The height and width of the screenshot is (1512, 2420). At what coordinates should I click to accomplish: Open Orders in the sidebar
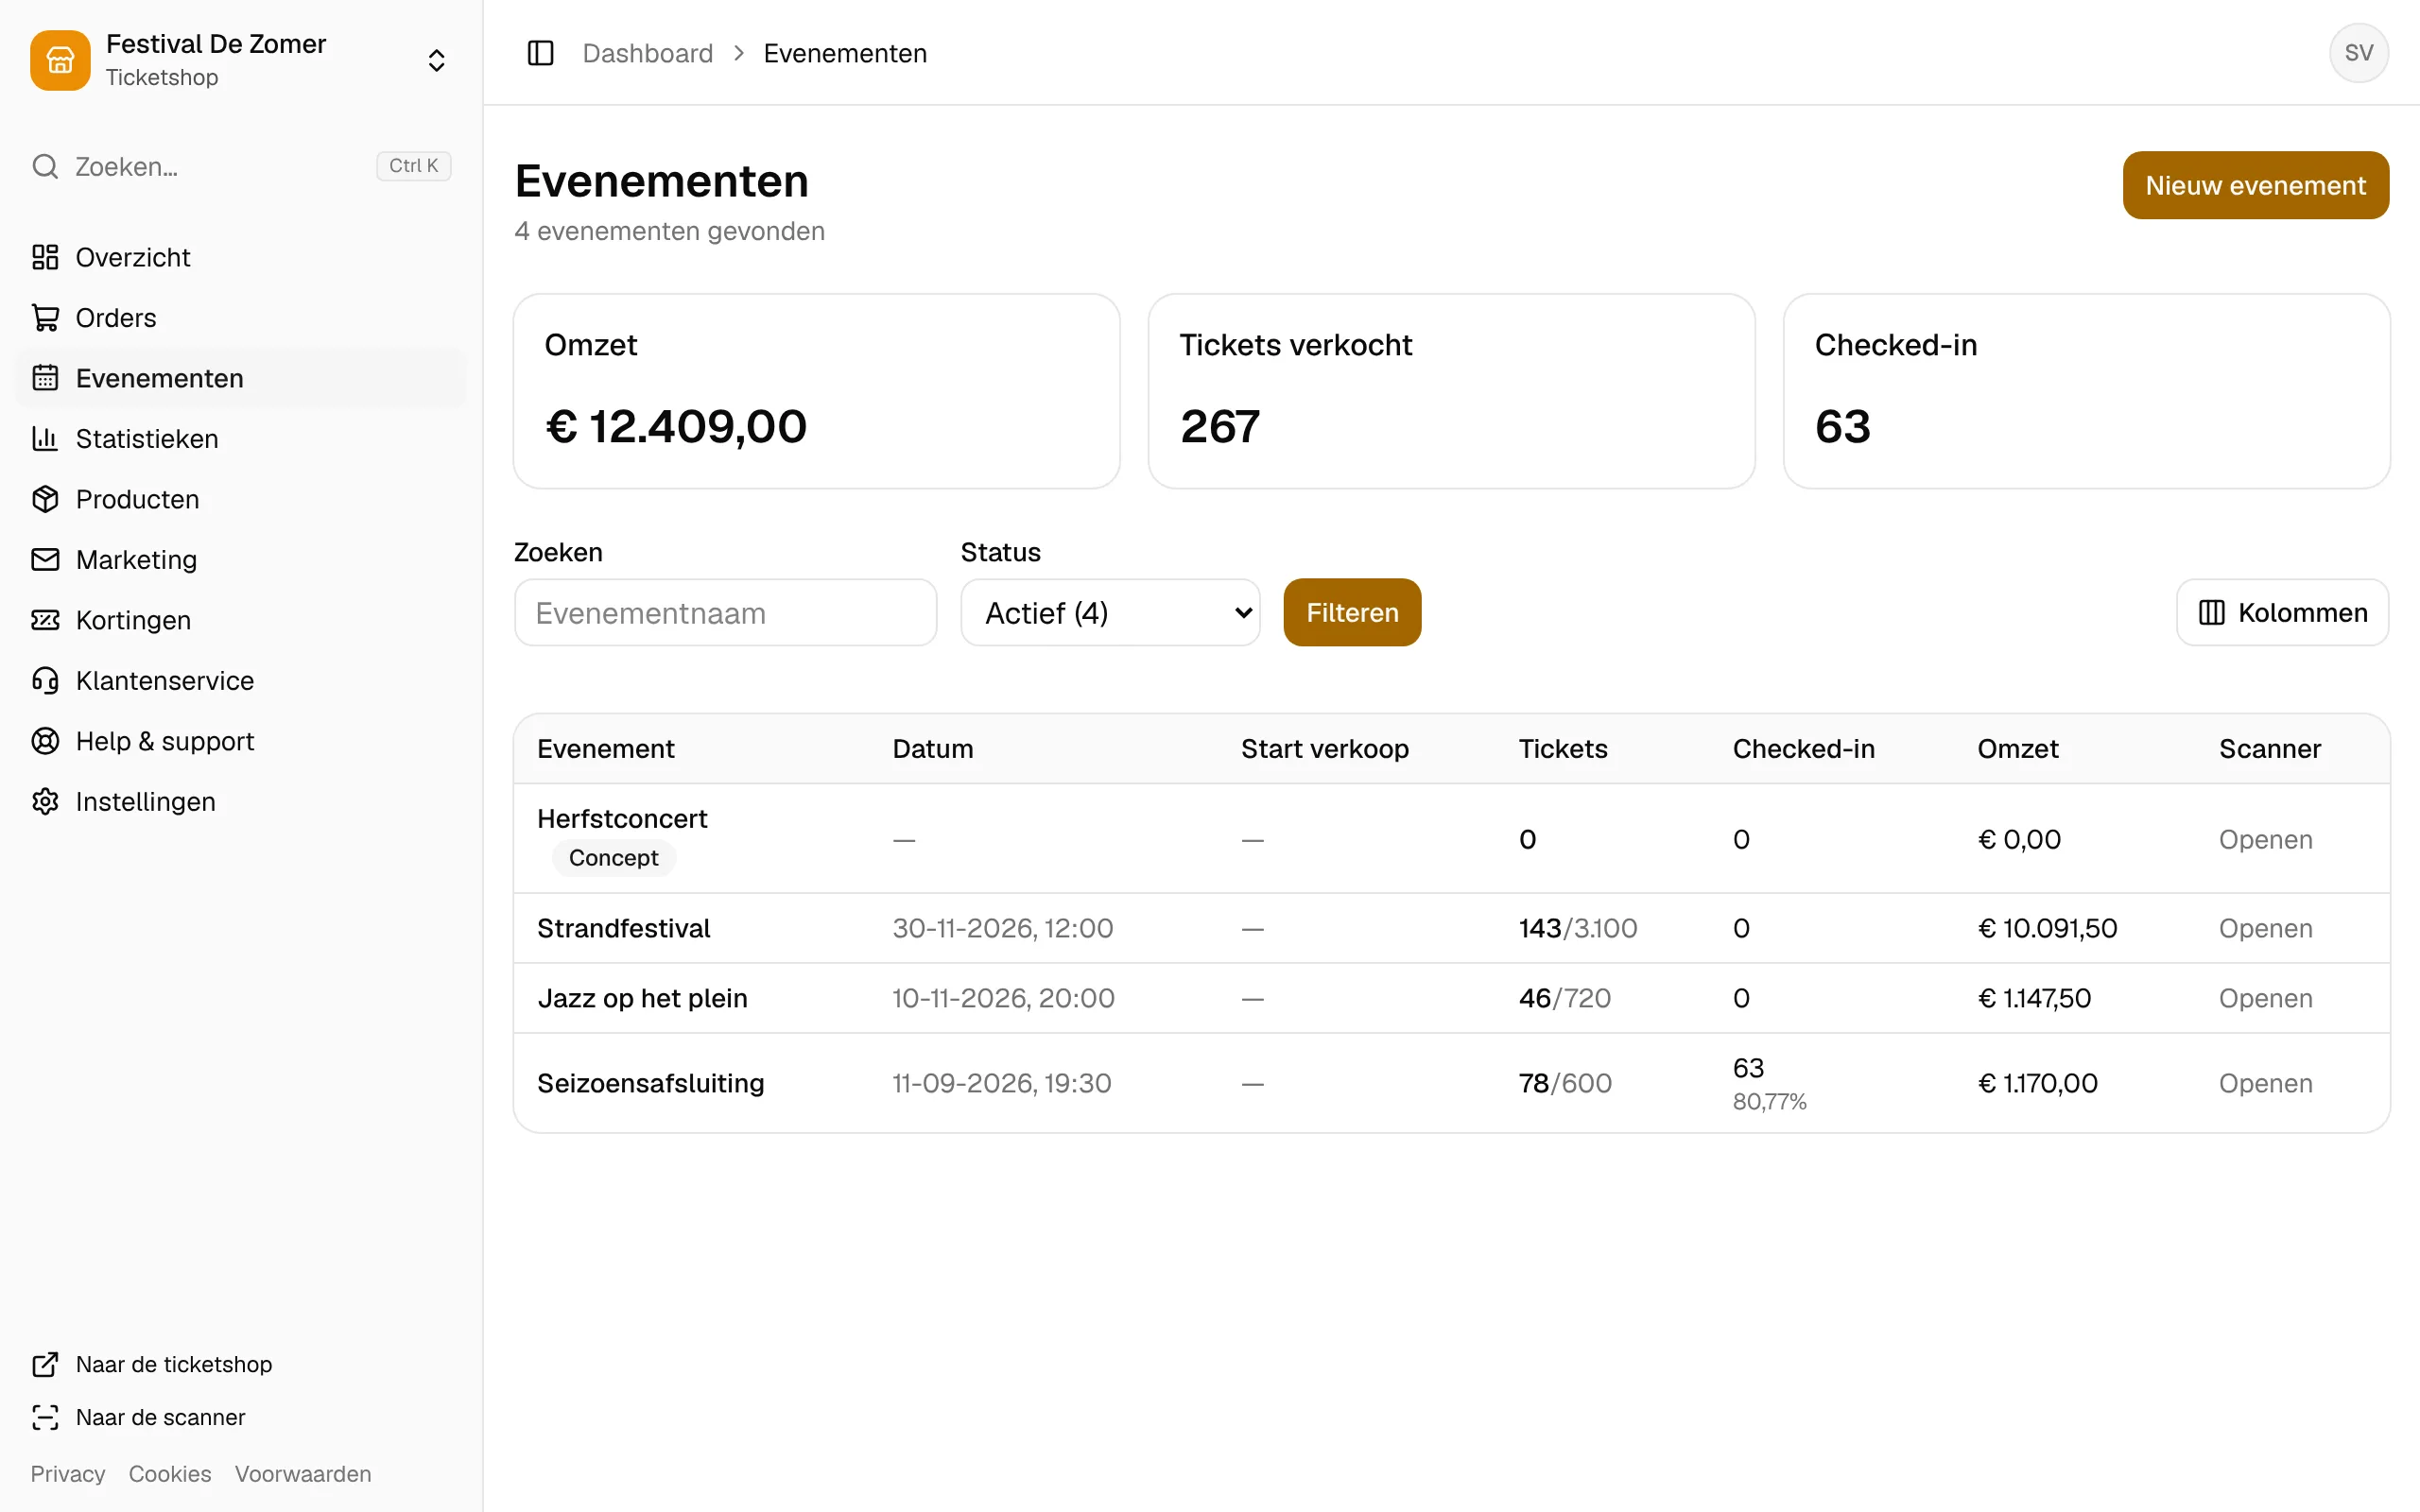click(240, 318)
